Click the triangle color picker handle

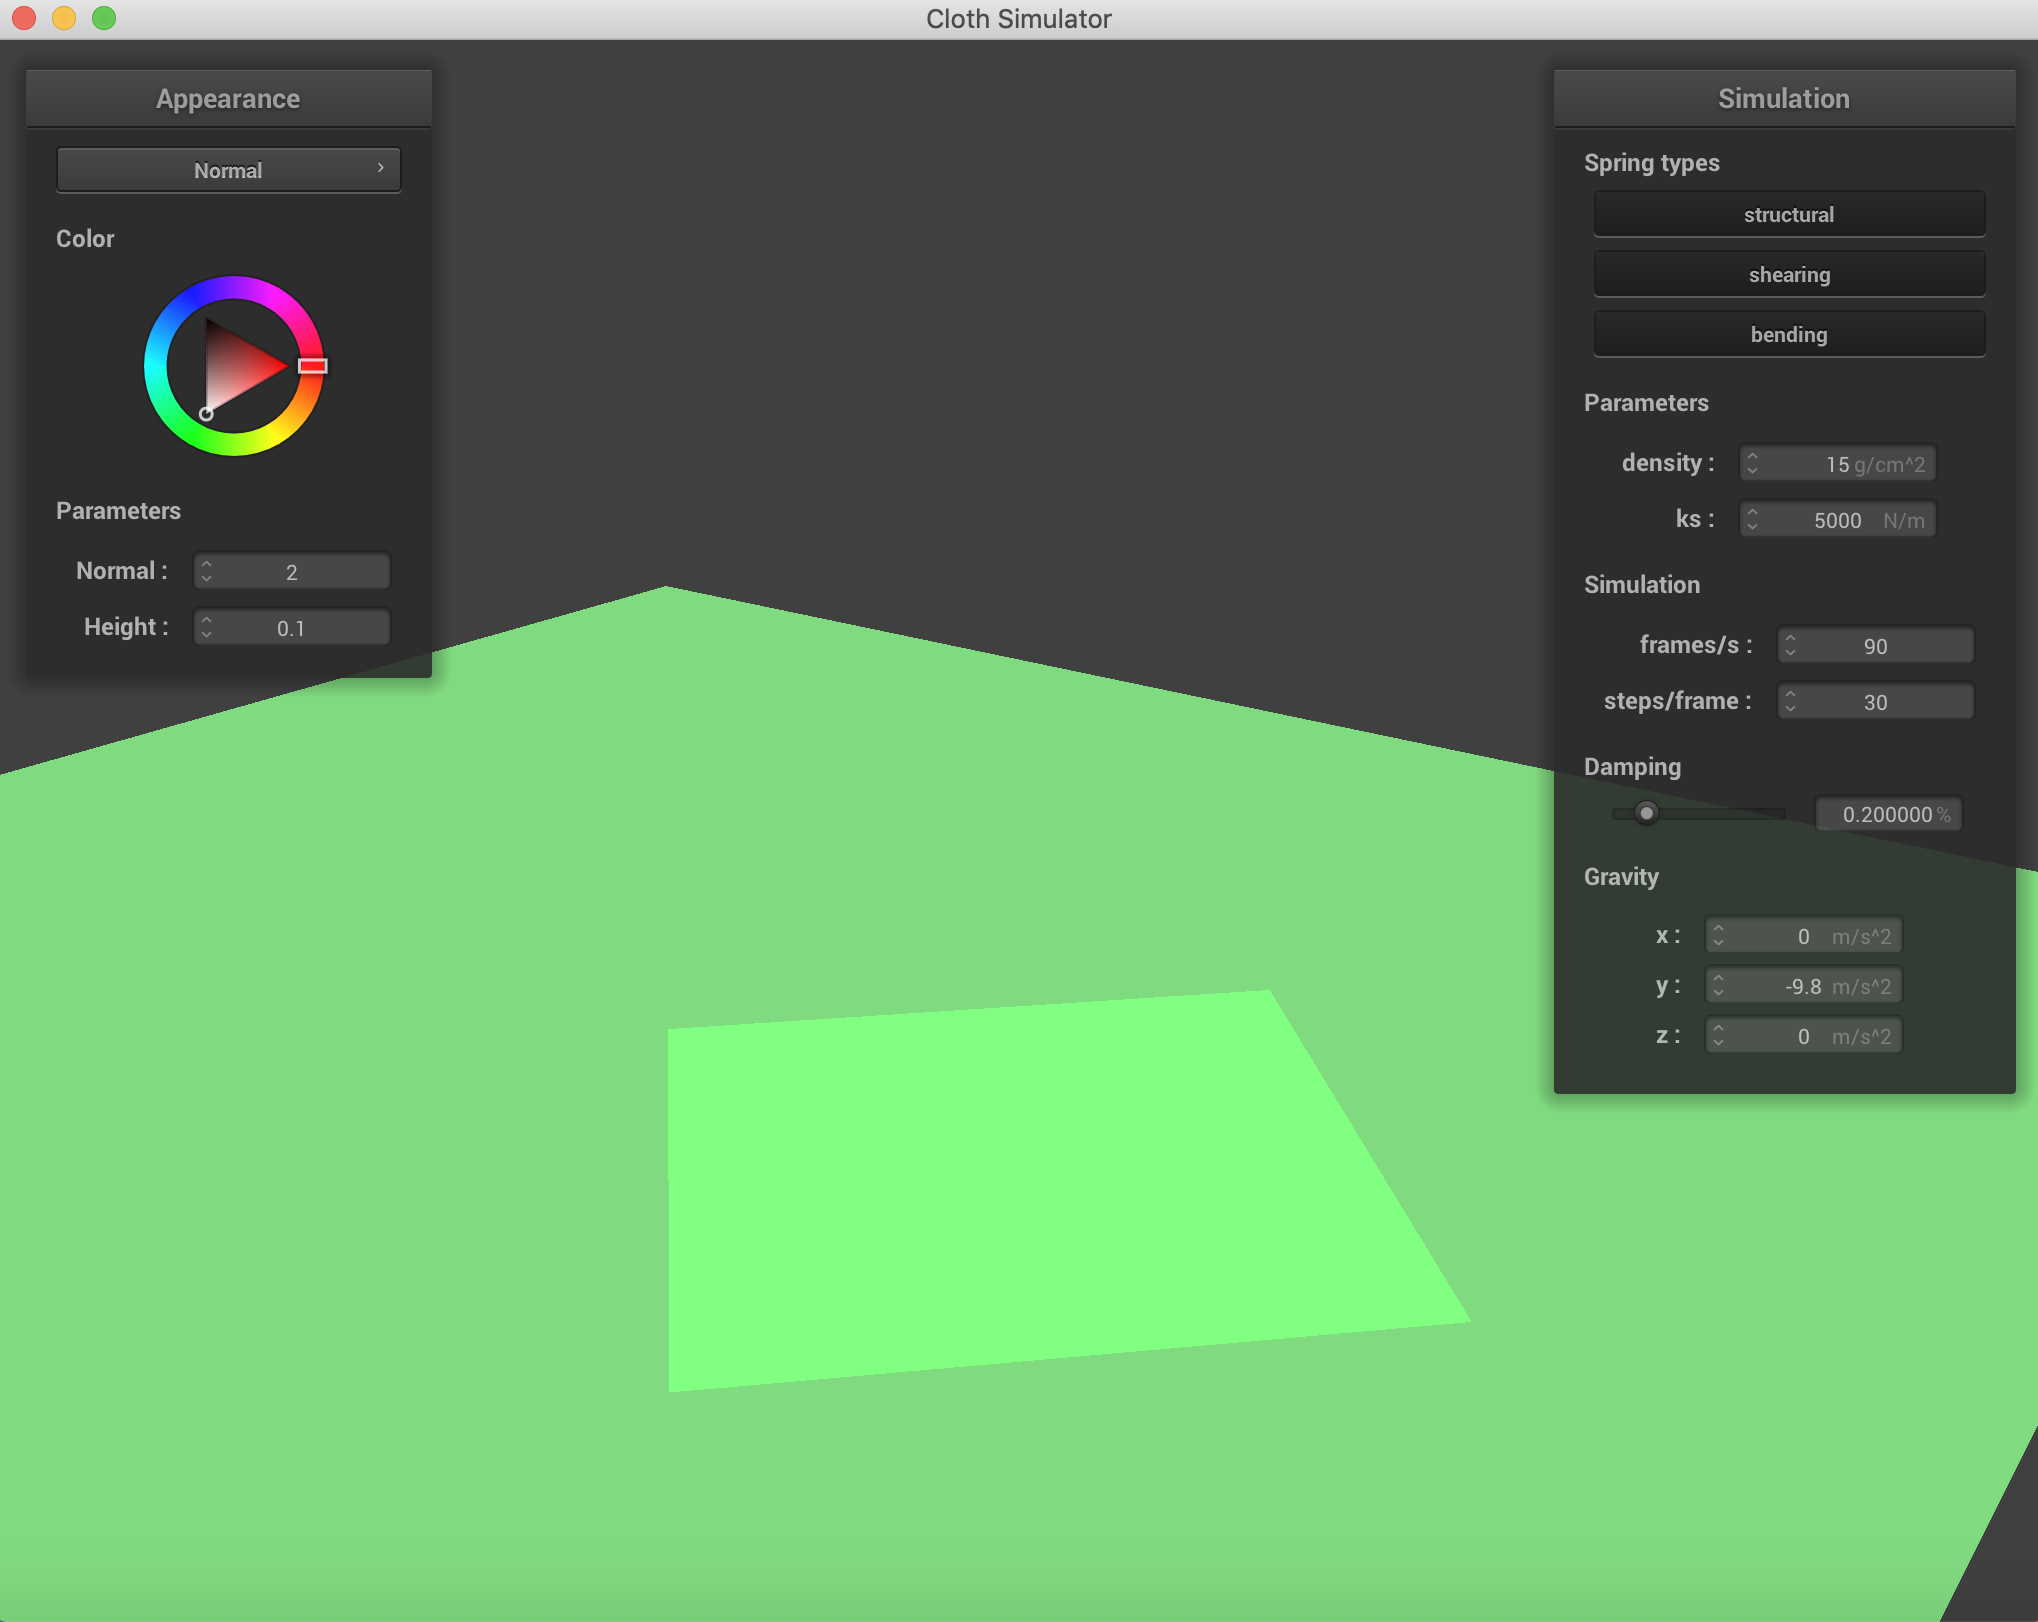pos(206,413)
